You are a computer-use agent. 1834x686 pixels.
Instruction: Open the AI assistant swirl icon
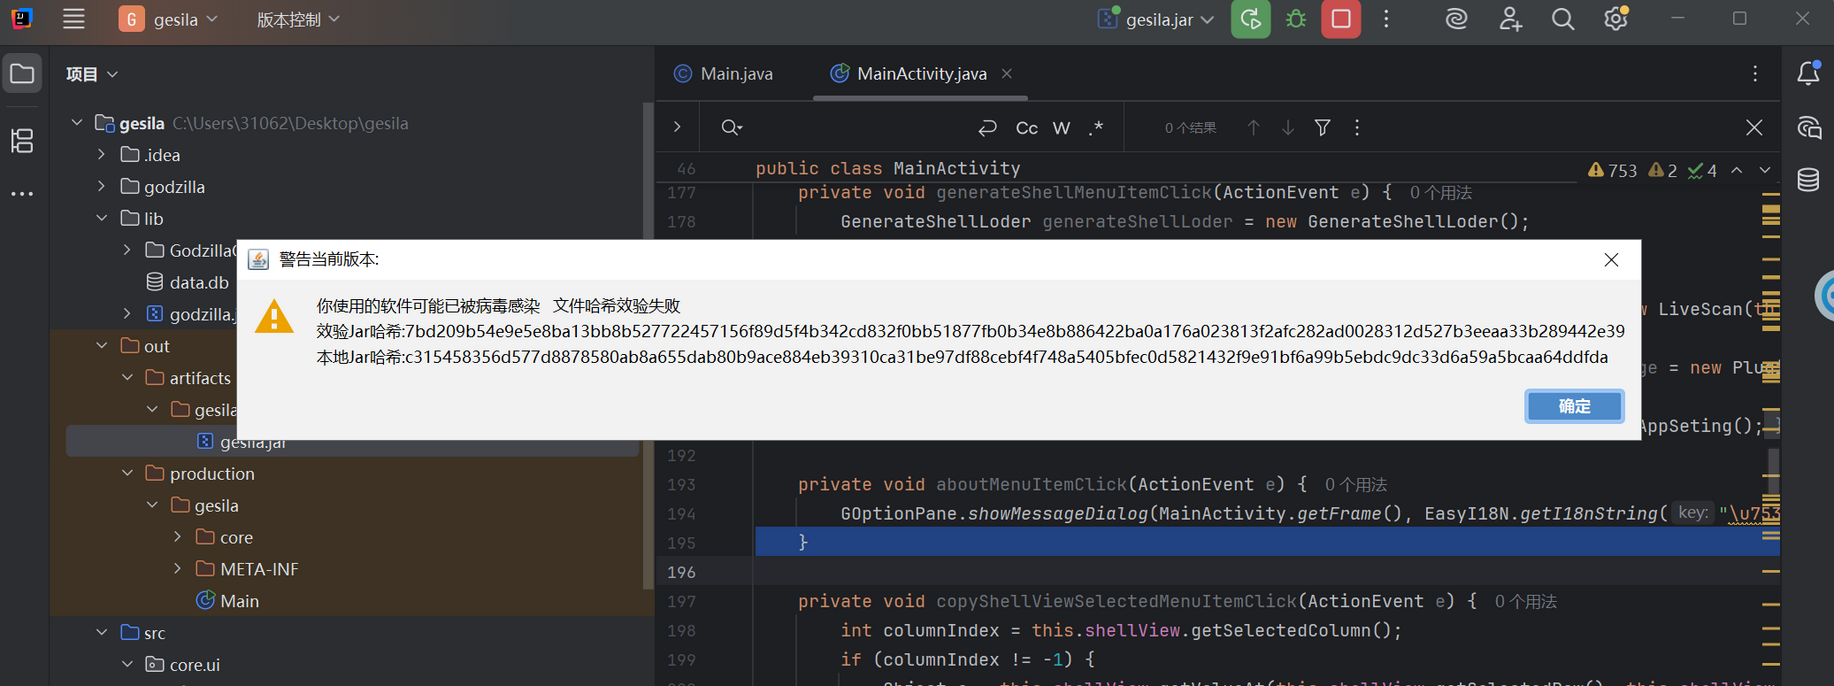pyautogui.click(x=1456, y=19)
